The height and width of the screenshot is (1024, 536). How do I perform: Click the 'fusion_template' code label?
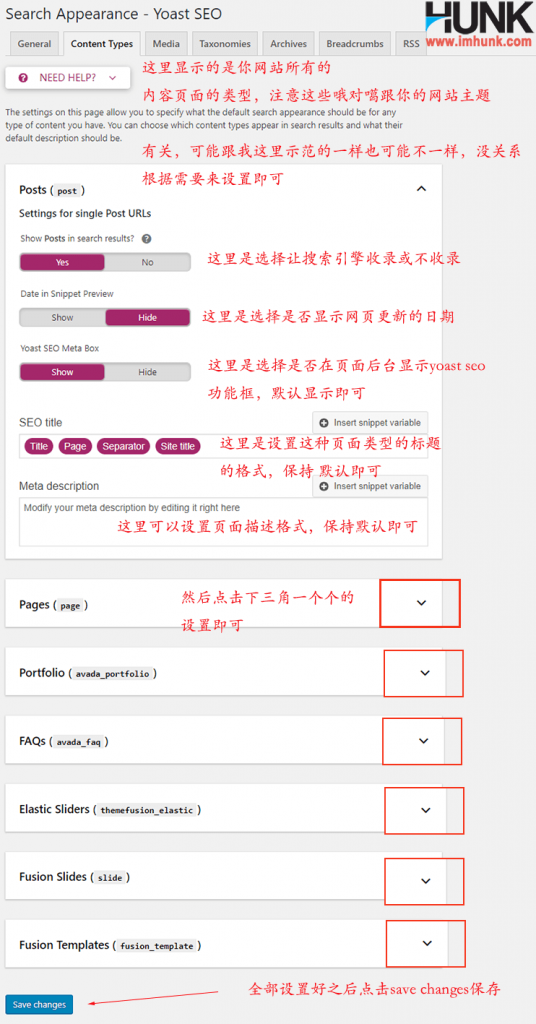click(157, 946)
